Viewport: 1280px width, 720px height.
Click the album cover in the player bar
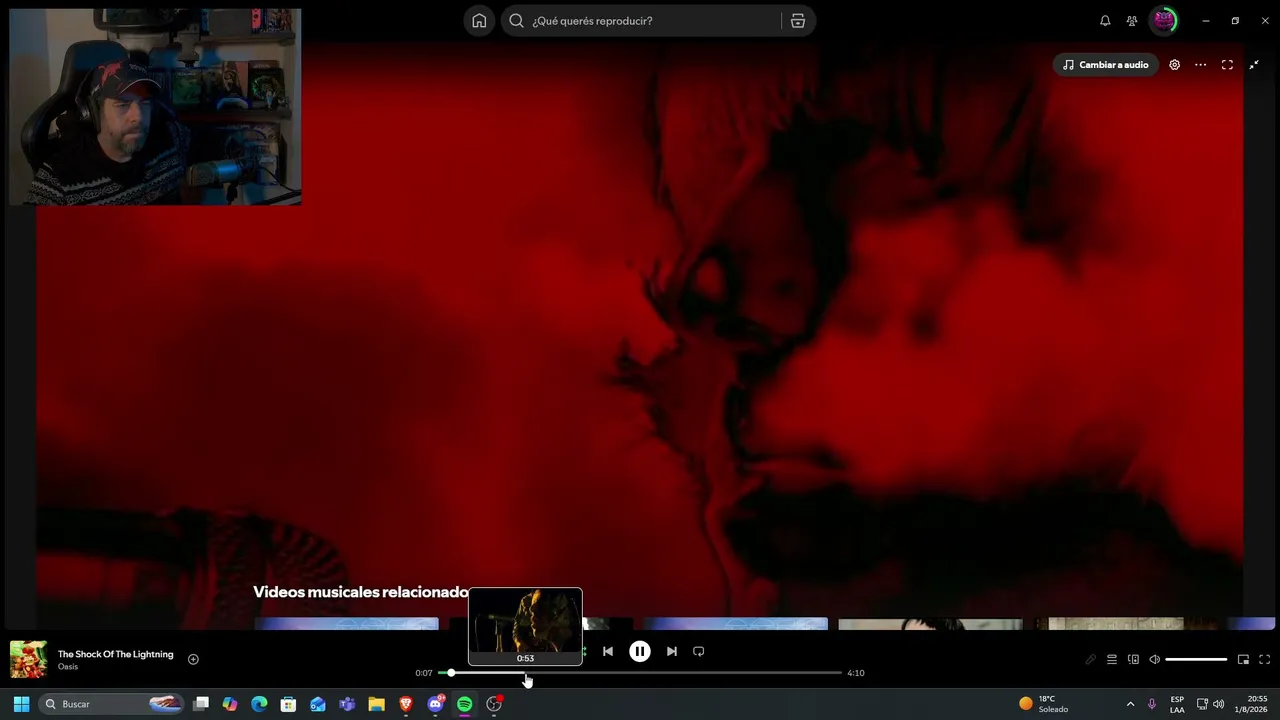pyautogui.click(x=28, y=660)
